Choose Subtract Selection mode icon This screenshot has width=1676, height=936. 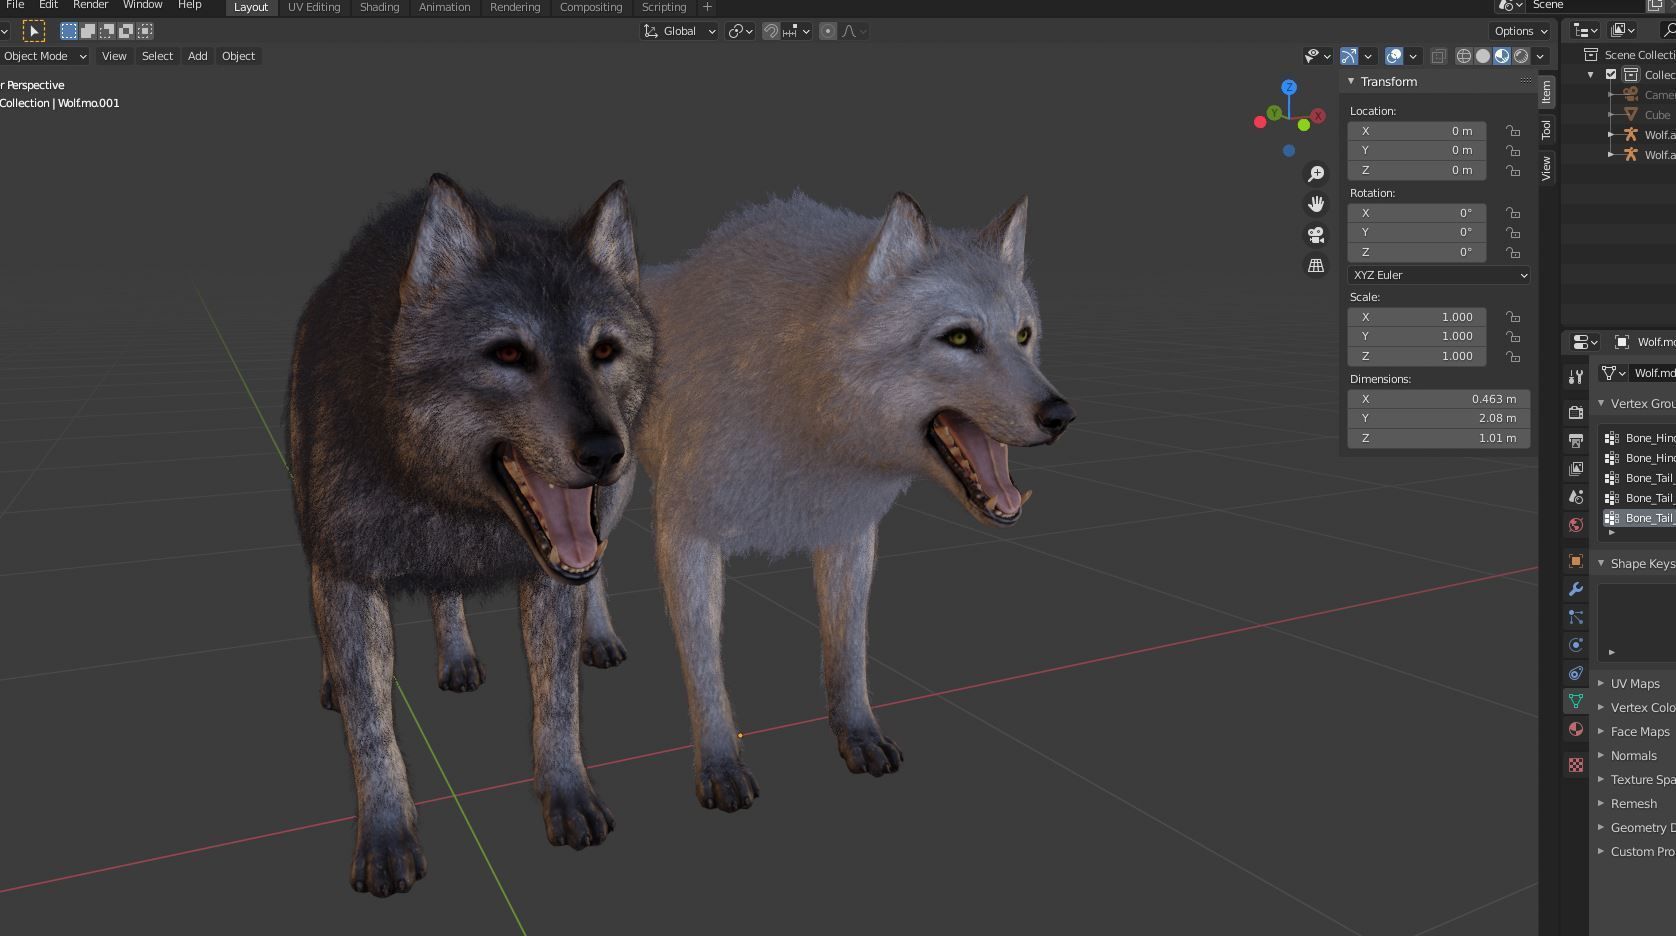(x=107, y=31)
